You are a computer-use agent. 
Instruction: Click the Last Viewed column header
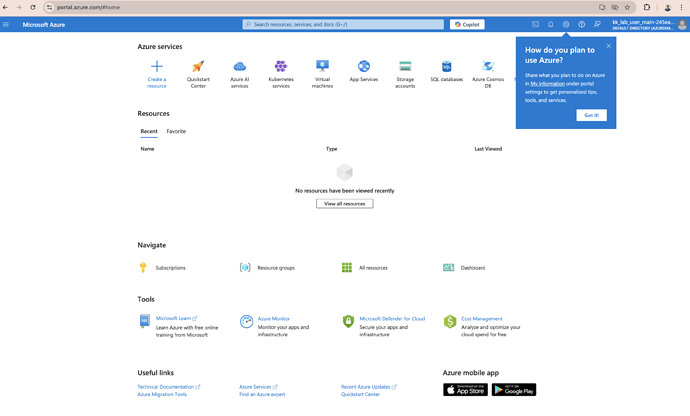tap(488, 149)
